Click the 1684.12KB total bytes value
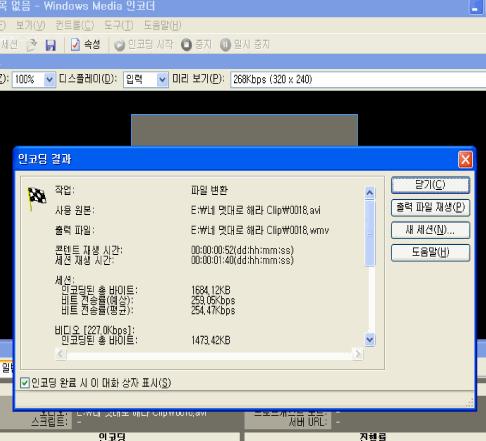486x441 pixels. pos(211,290)
